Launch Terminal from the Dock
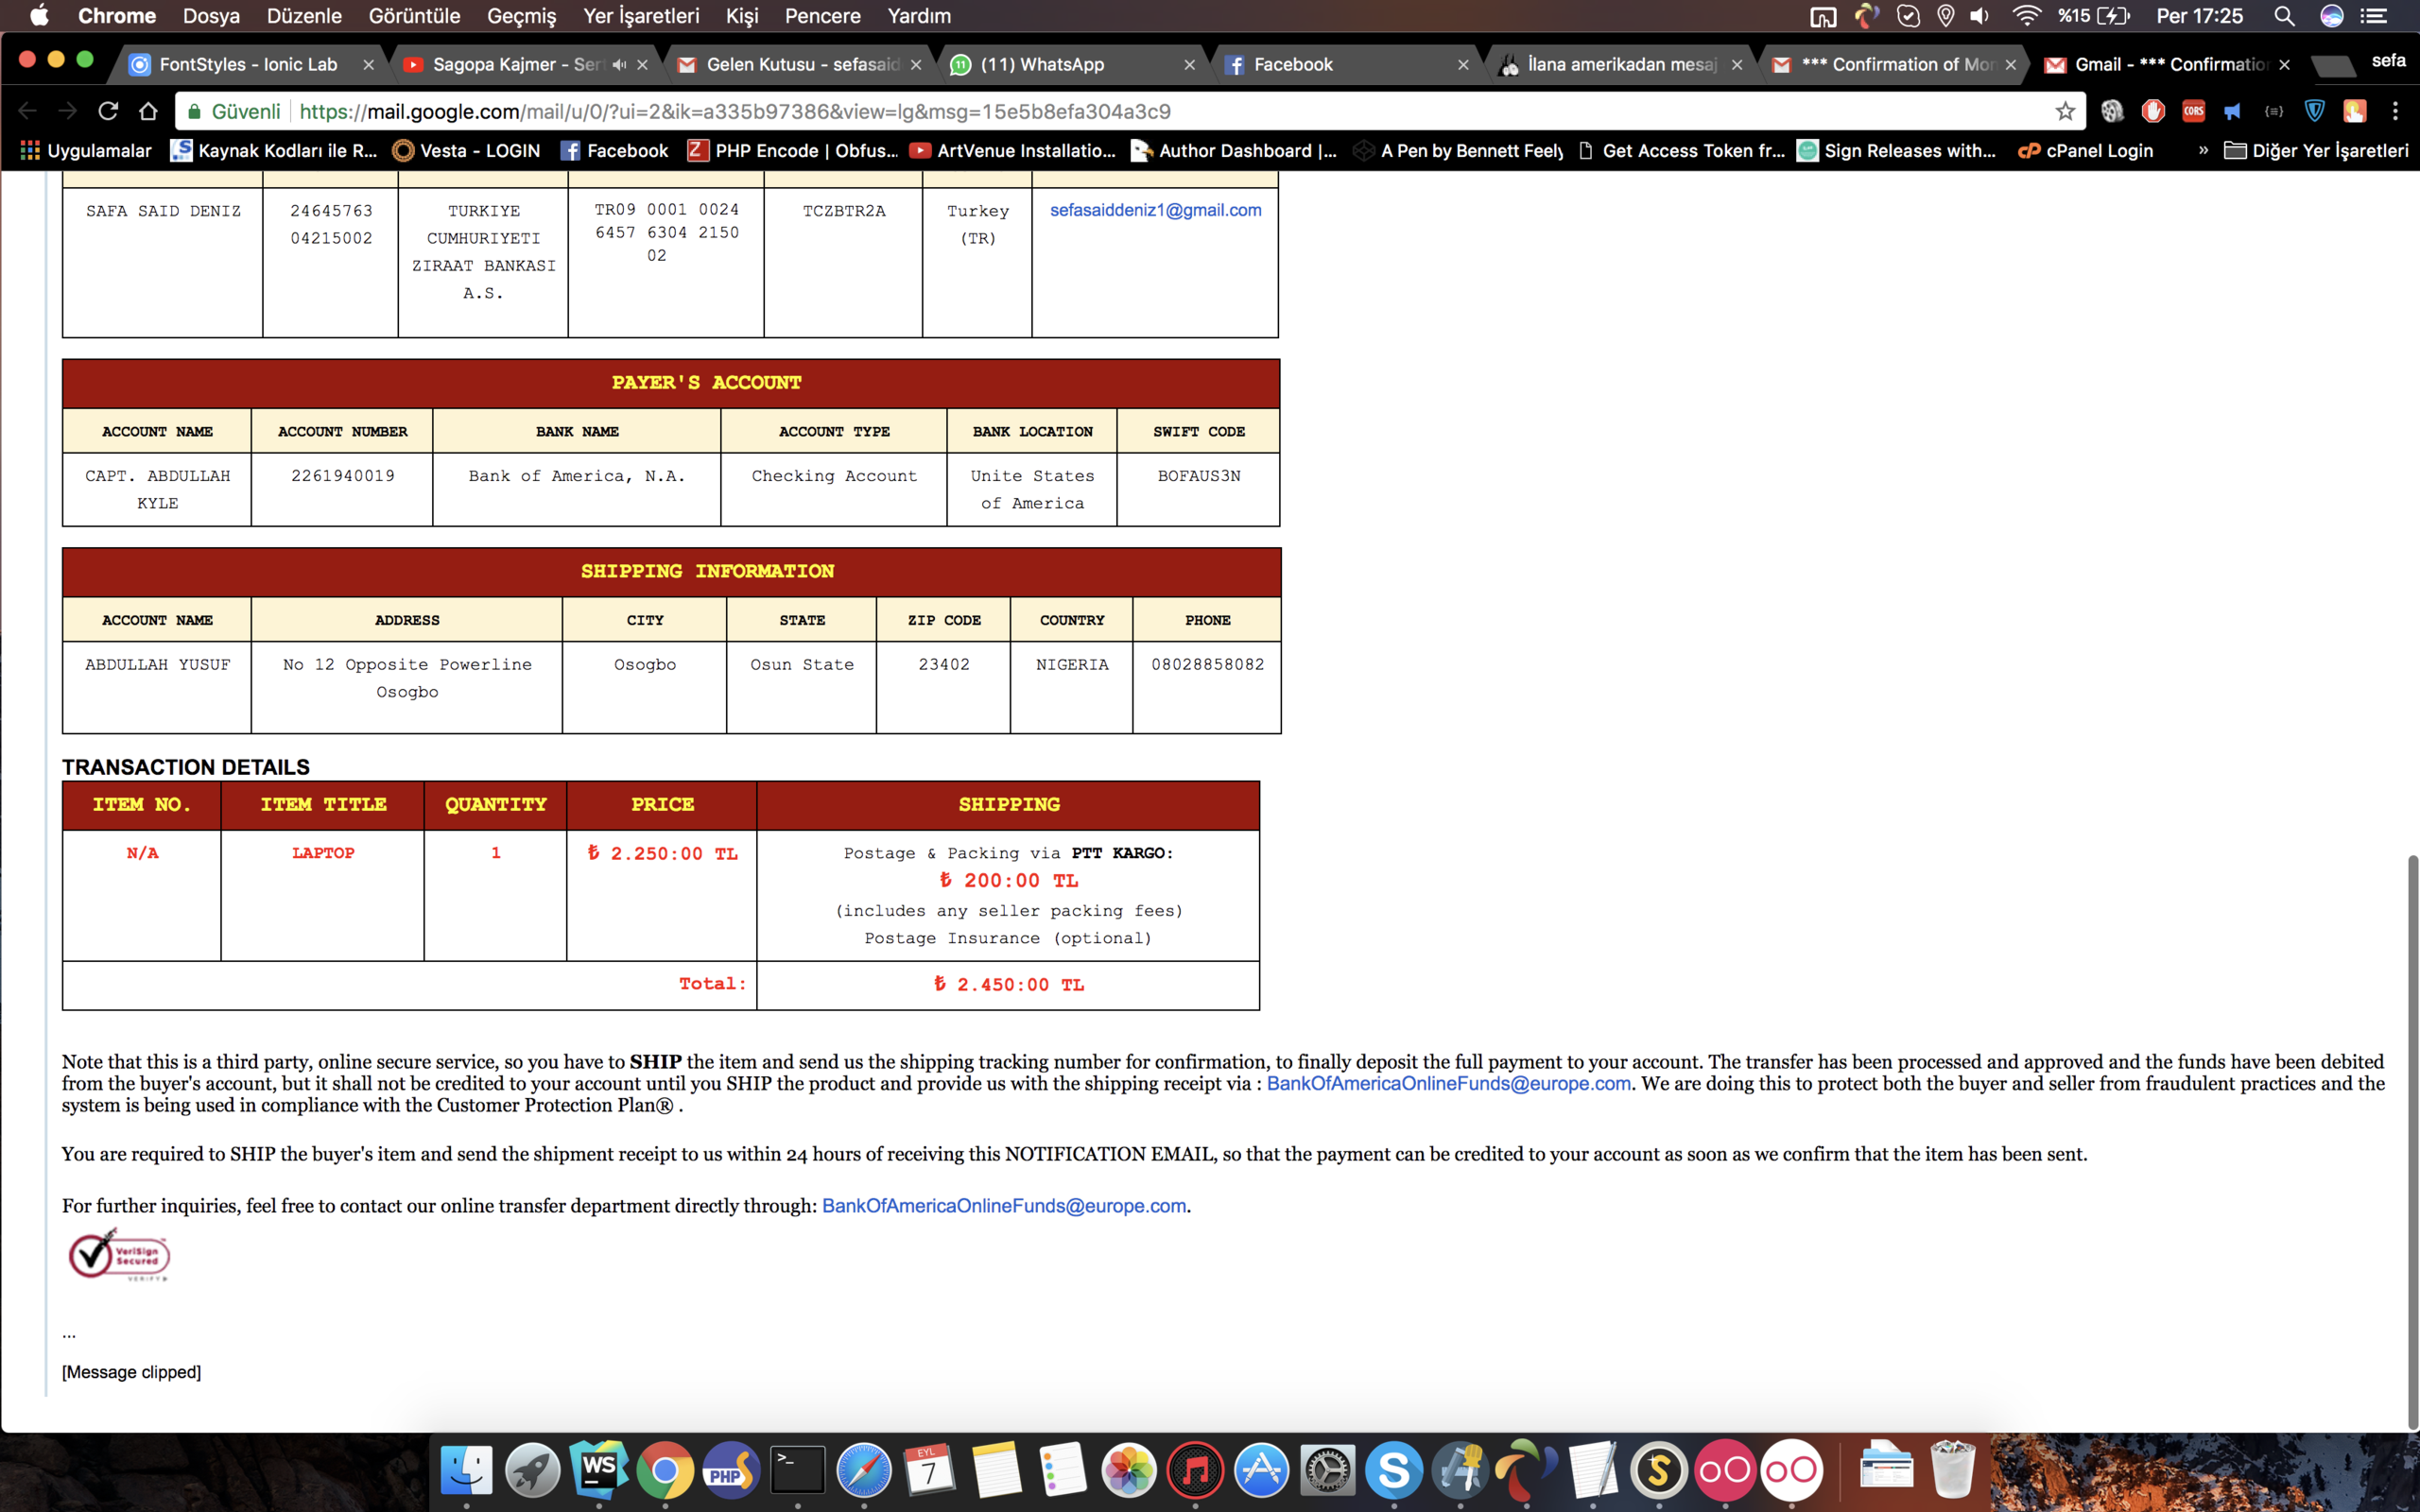Screen dimensions: 2420x1512 pos(797,1470)
